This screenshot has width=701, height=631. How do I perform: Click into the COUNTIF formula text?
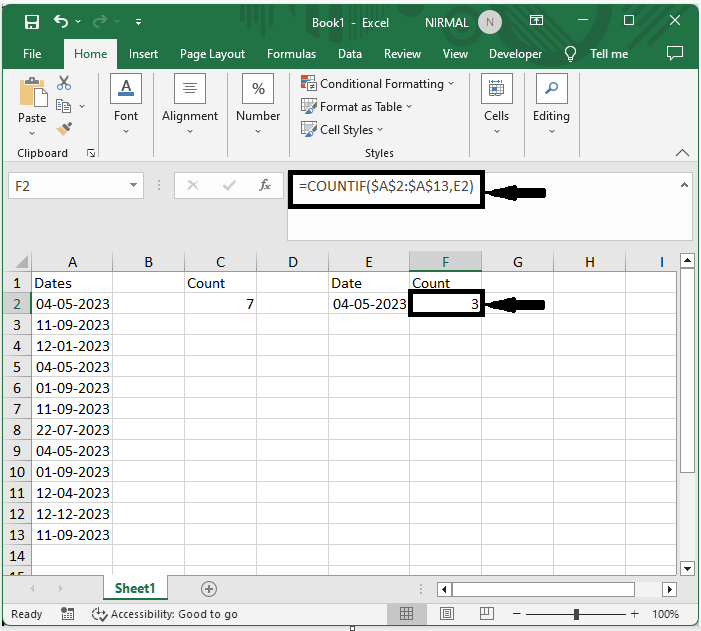pyautogui.click(x=386, y=186)
